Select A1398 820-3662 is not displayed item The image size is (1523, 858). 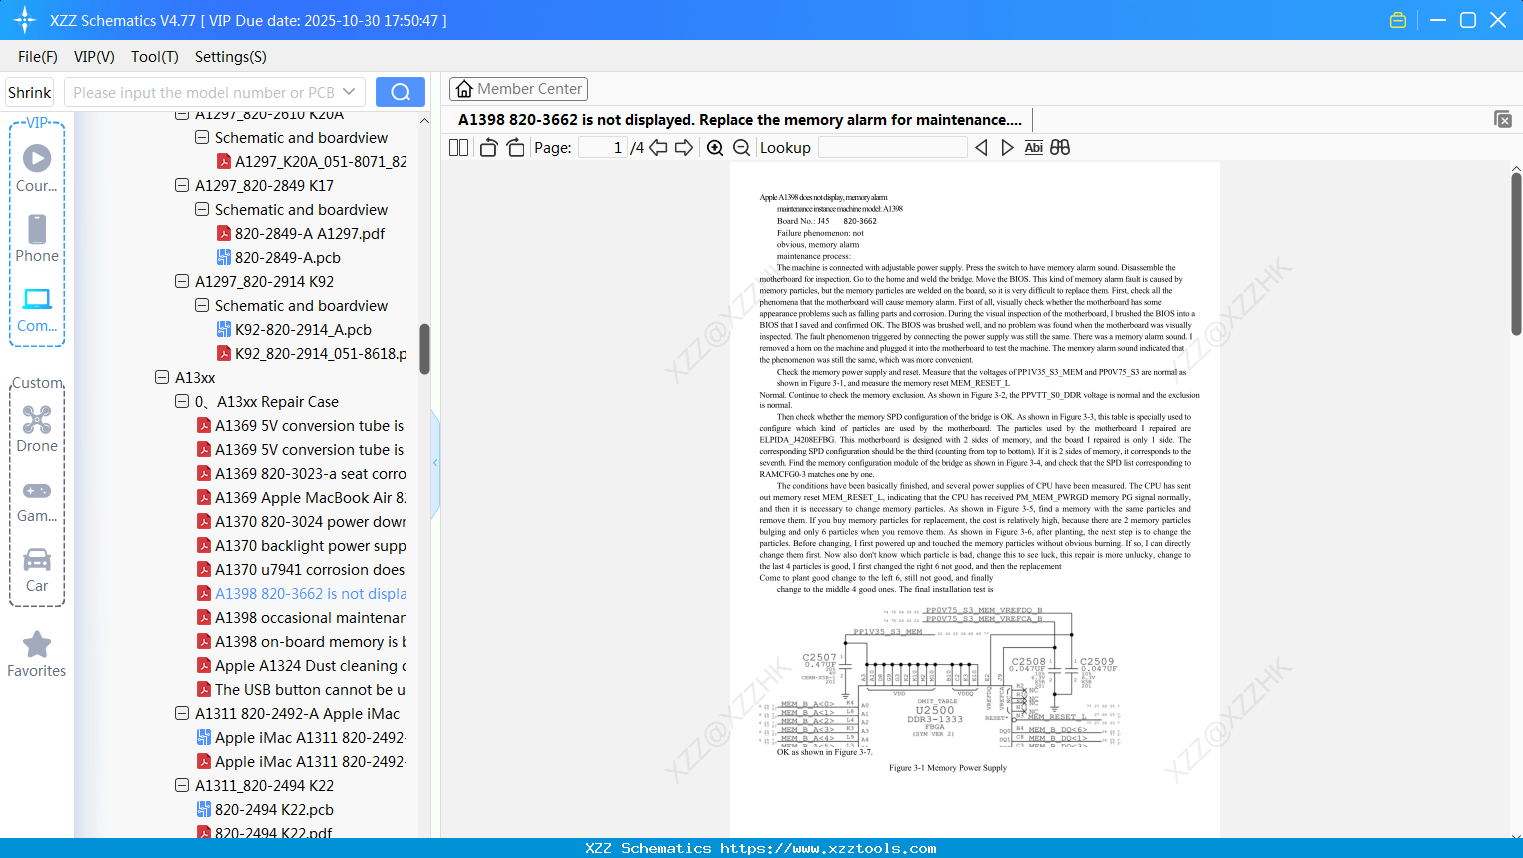[x=301, y=593]
